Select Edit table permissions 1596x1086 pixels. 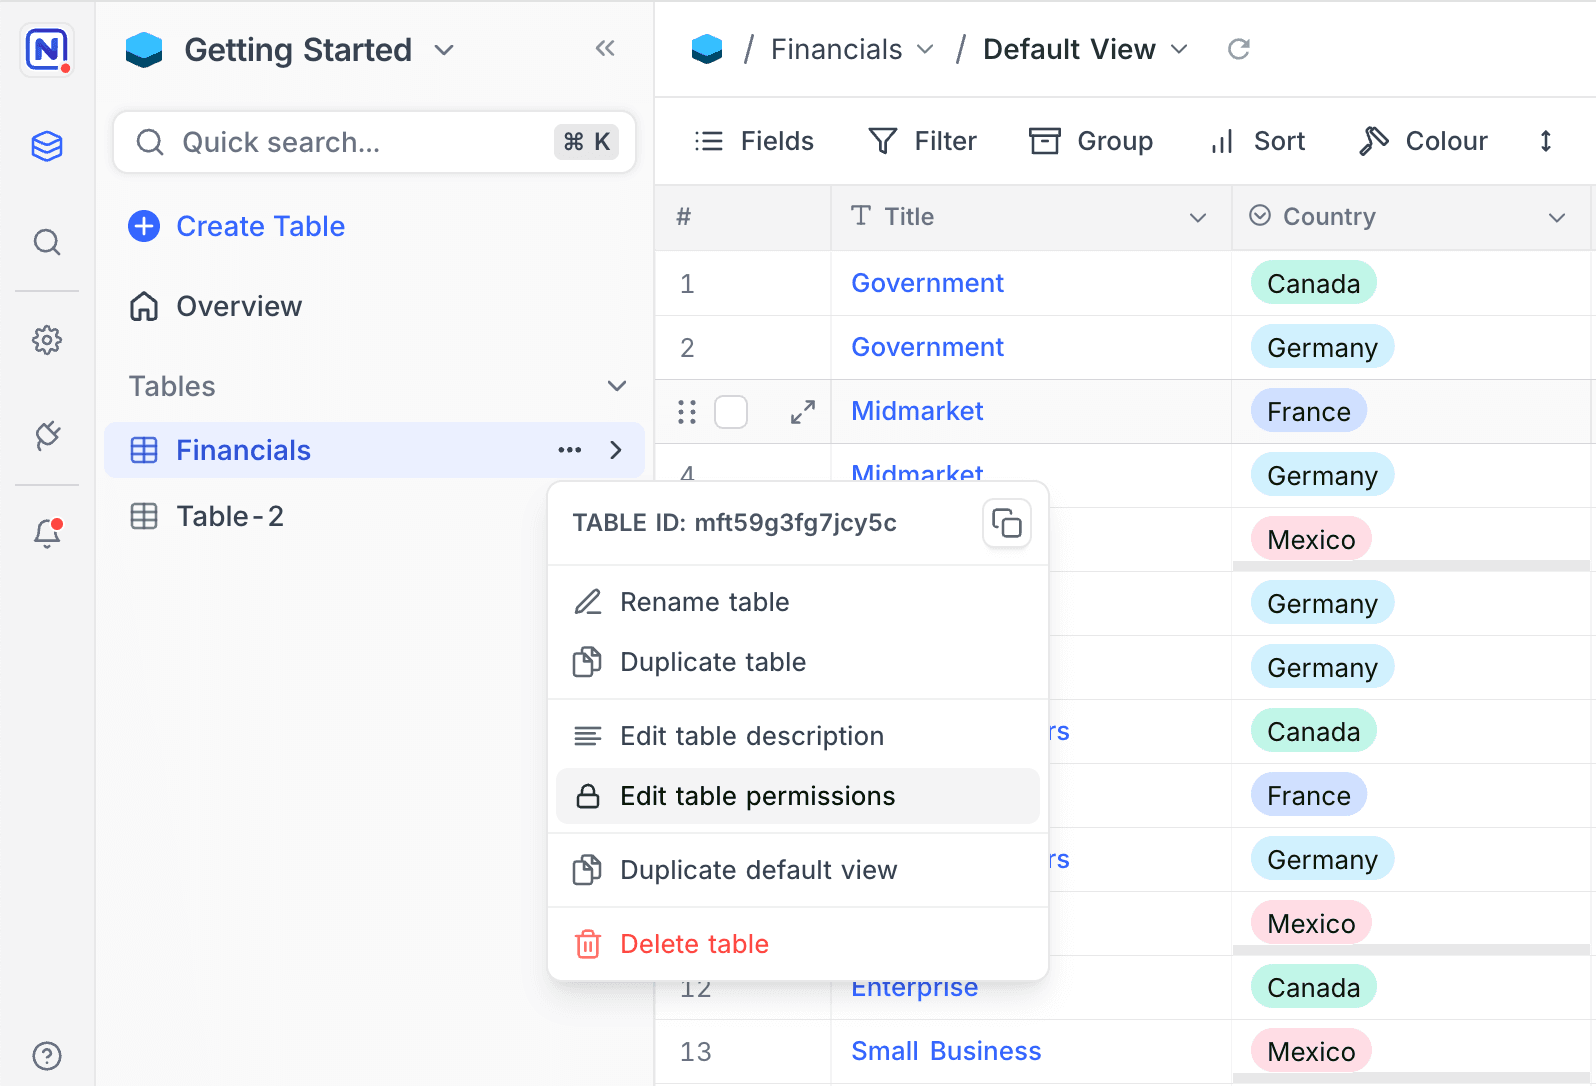click(x=757, y=796)
